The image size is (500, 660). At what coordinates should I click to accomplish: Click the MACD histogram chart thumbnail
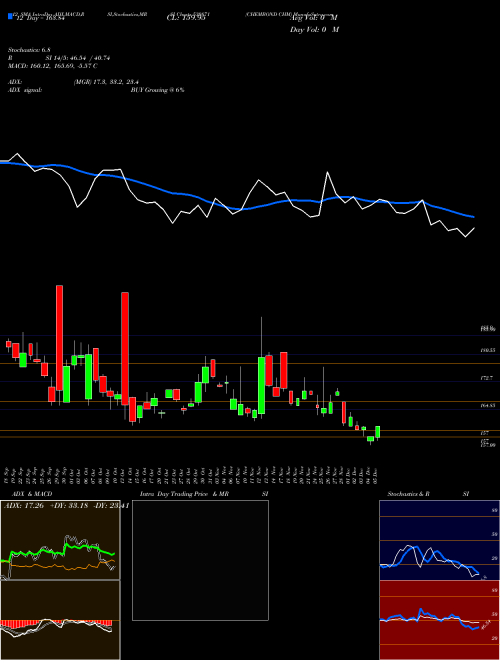(60, 620)
